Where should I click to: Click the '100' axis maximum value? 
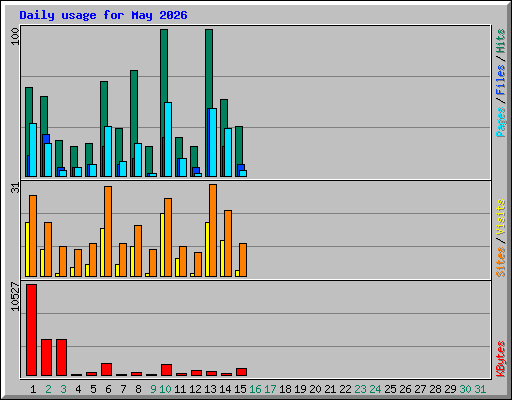(15, 36)
